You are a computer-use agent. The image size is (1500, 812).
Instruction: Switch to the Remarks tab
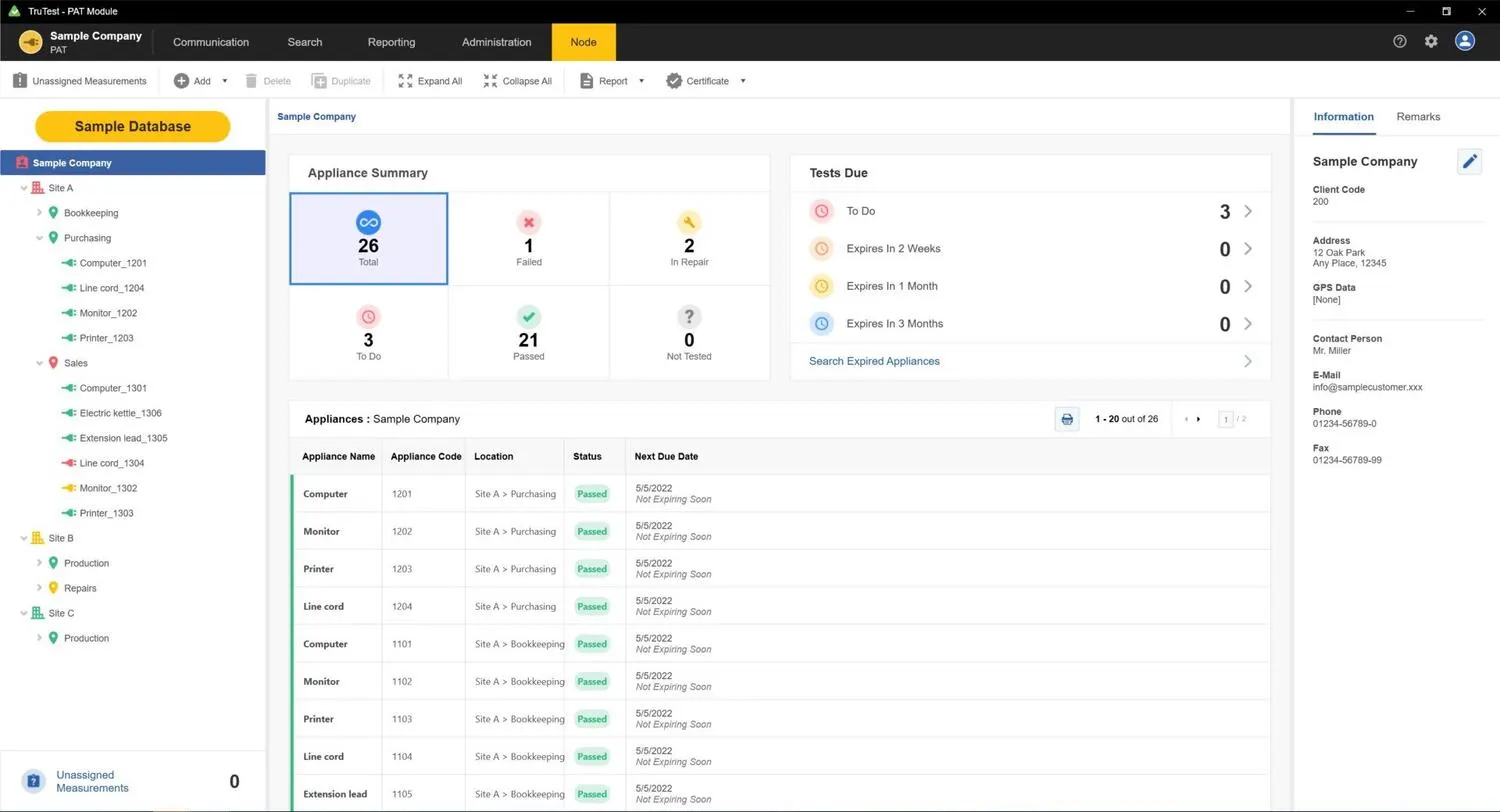coord(1418,117)
